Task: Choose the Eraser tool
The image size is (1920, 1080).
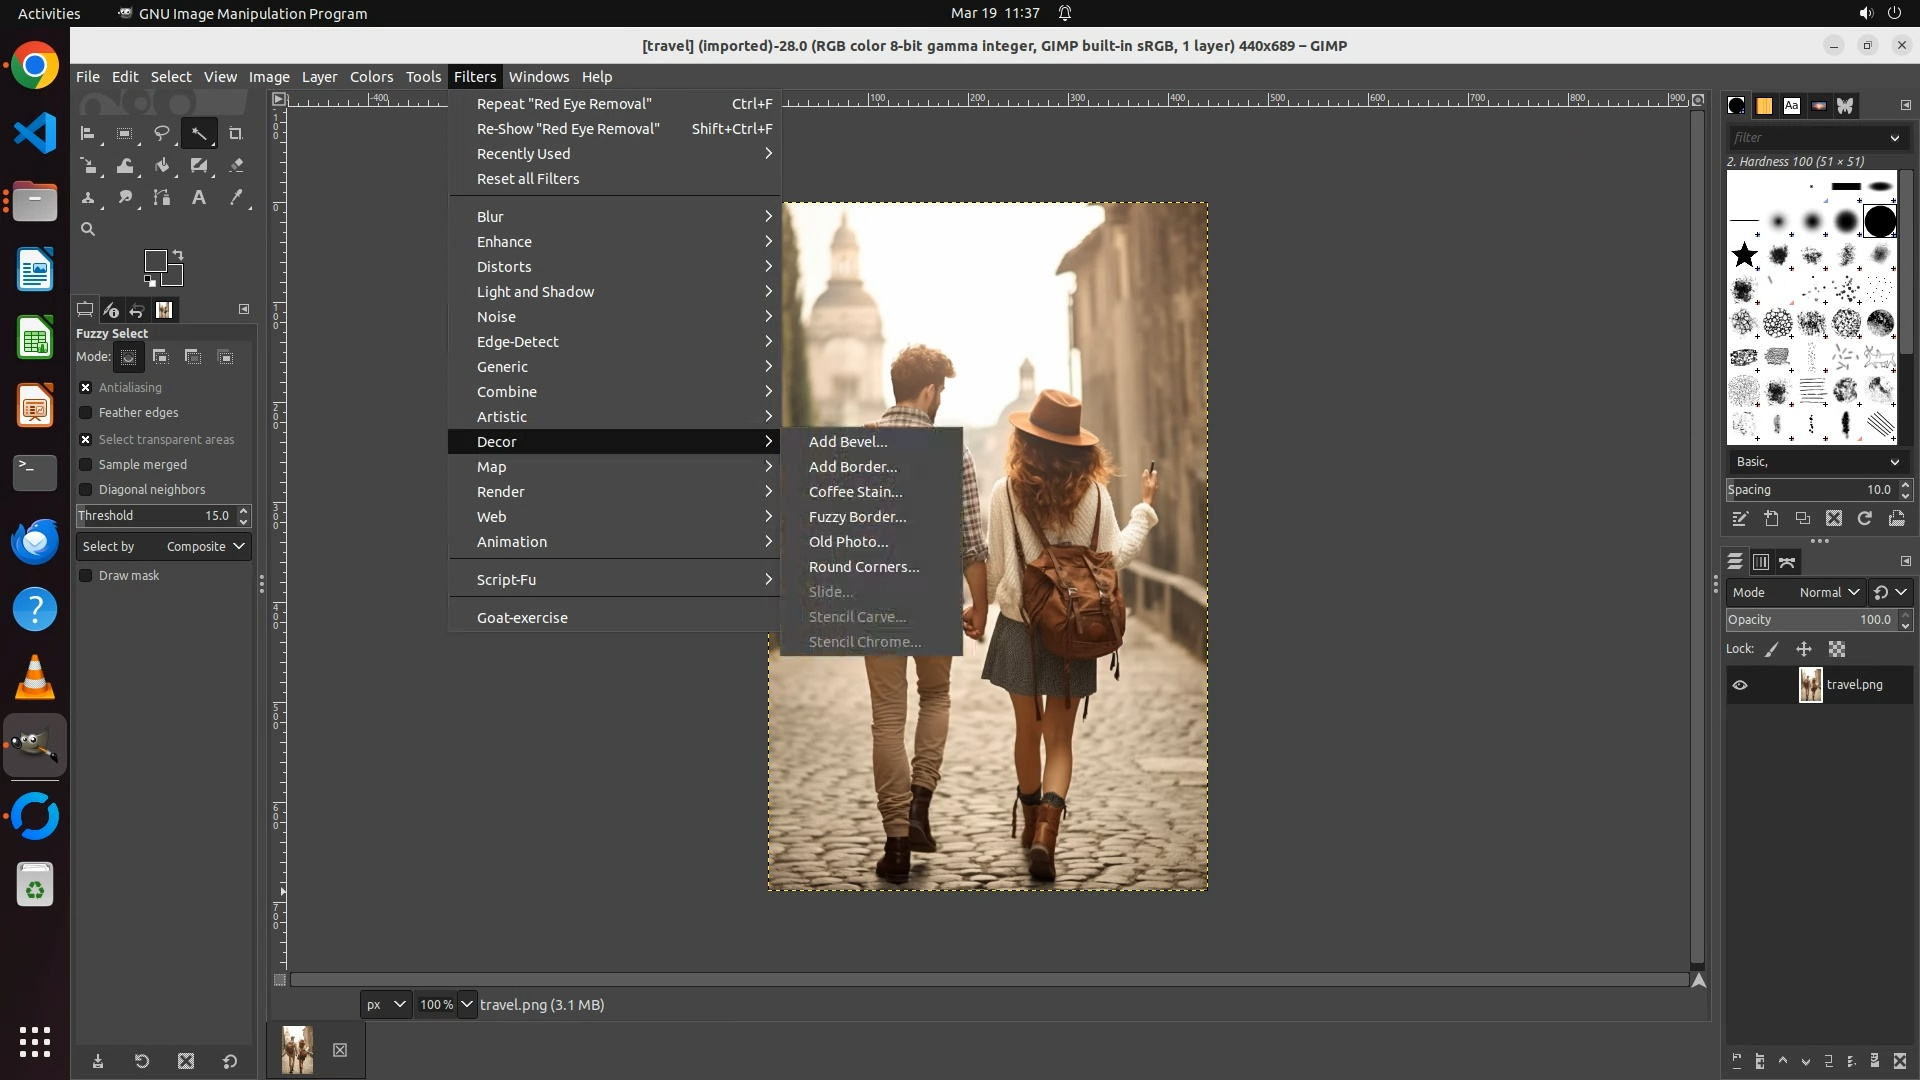Action: pos(236,165)
